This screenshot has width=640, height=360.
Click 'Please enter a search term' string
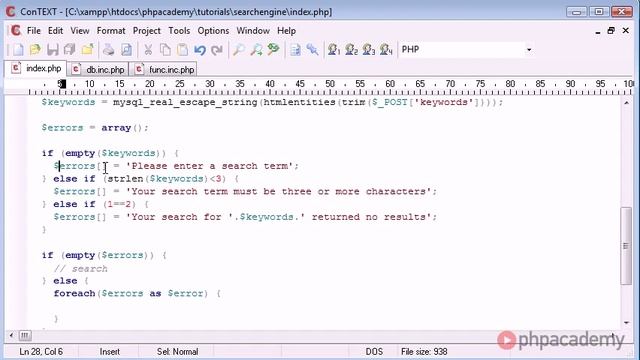(210, 166)
